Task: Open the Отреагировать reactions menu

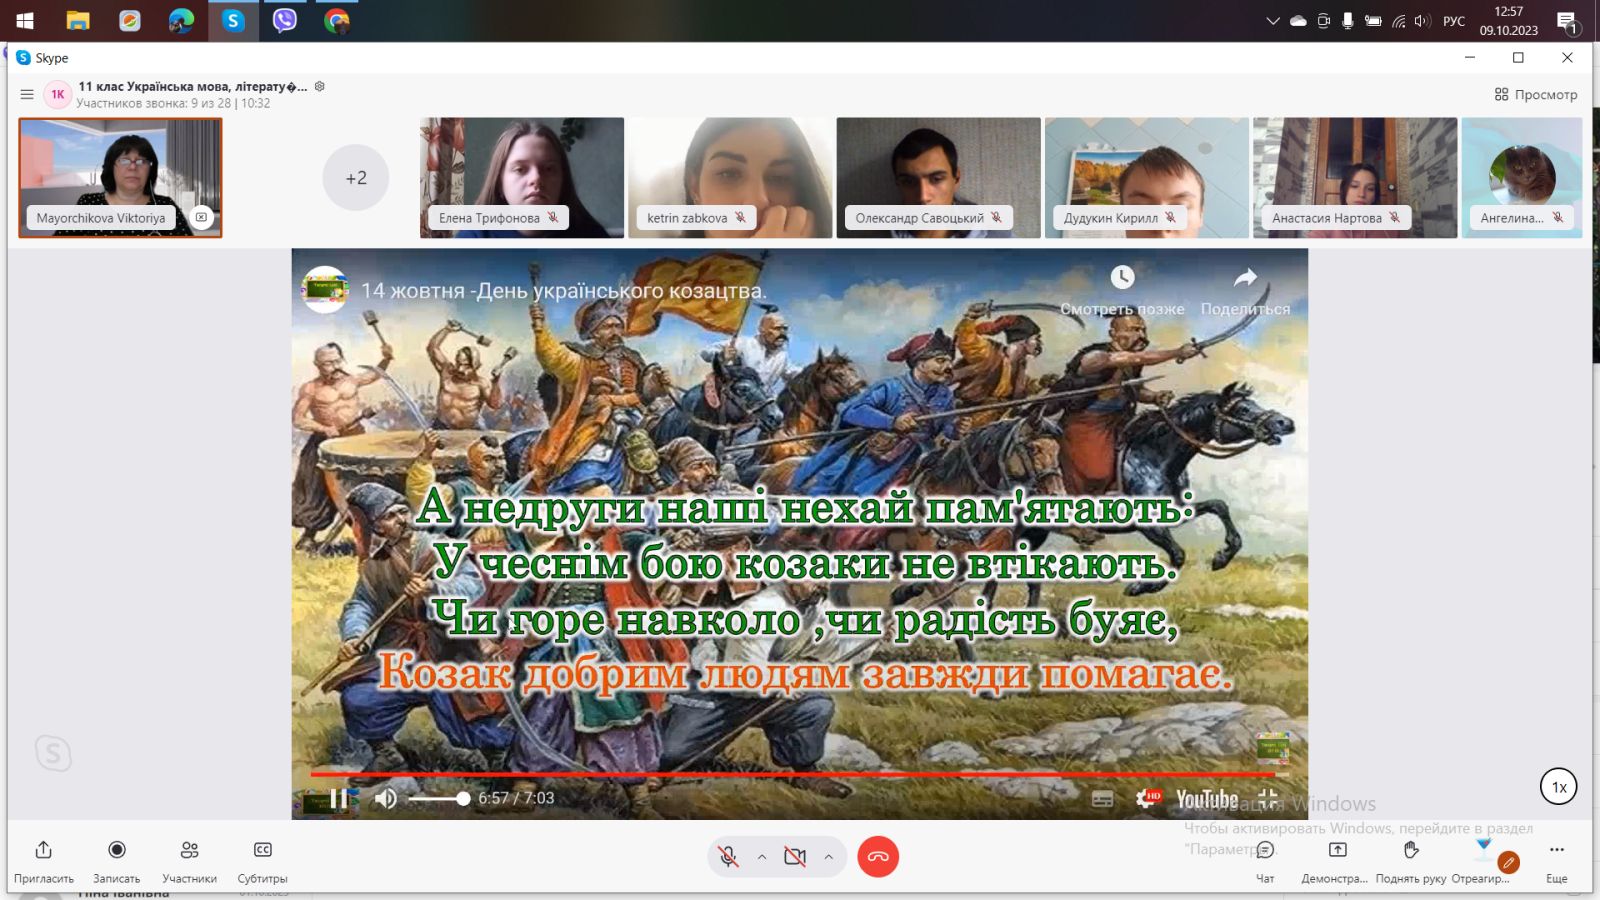Action: point(1482,861)
